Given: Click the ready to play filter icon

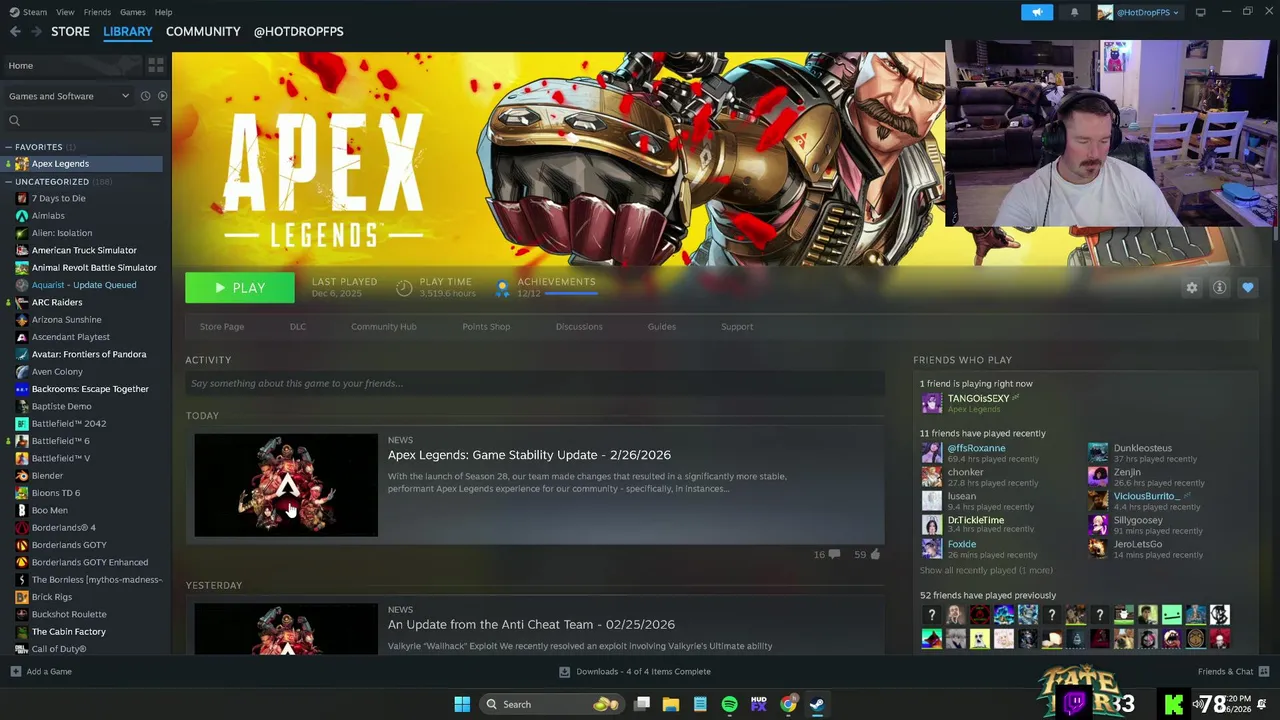Looking at the screenshot, I should pos(162,96).
